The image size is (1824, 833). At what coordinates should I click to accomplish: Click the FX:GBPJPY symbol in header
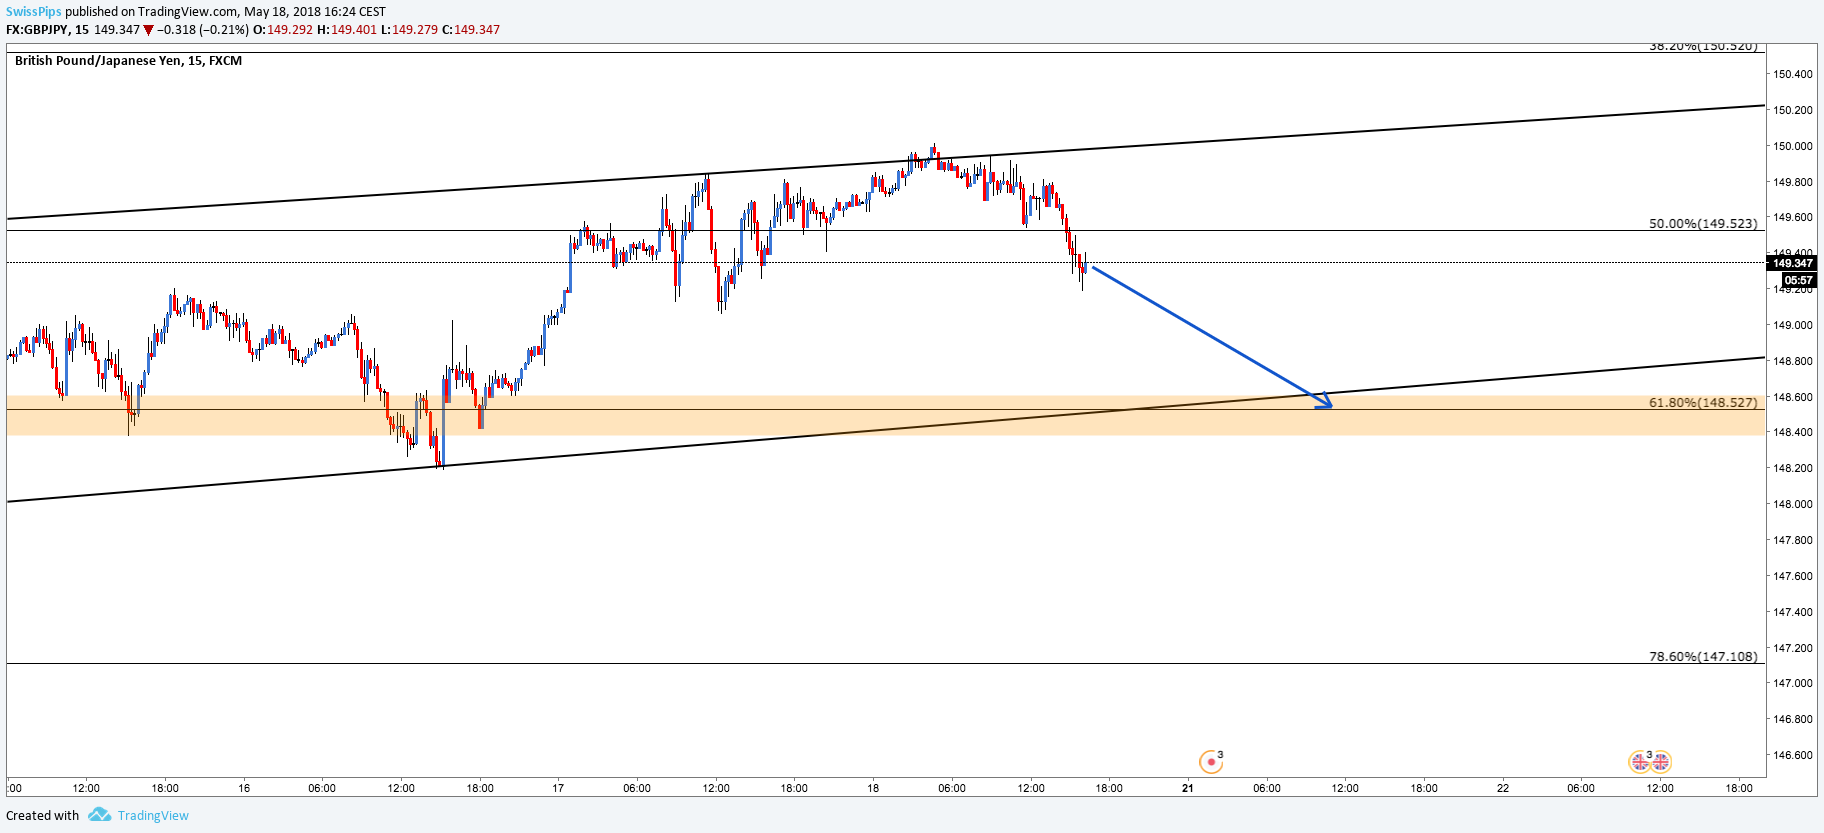click(37, 30)
